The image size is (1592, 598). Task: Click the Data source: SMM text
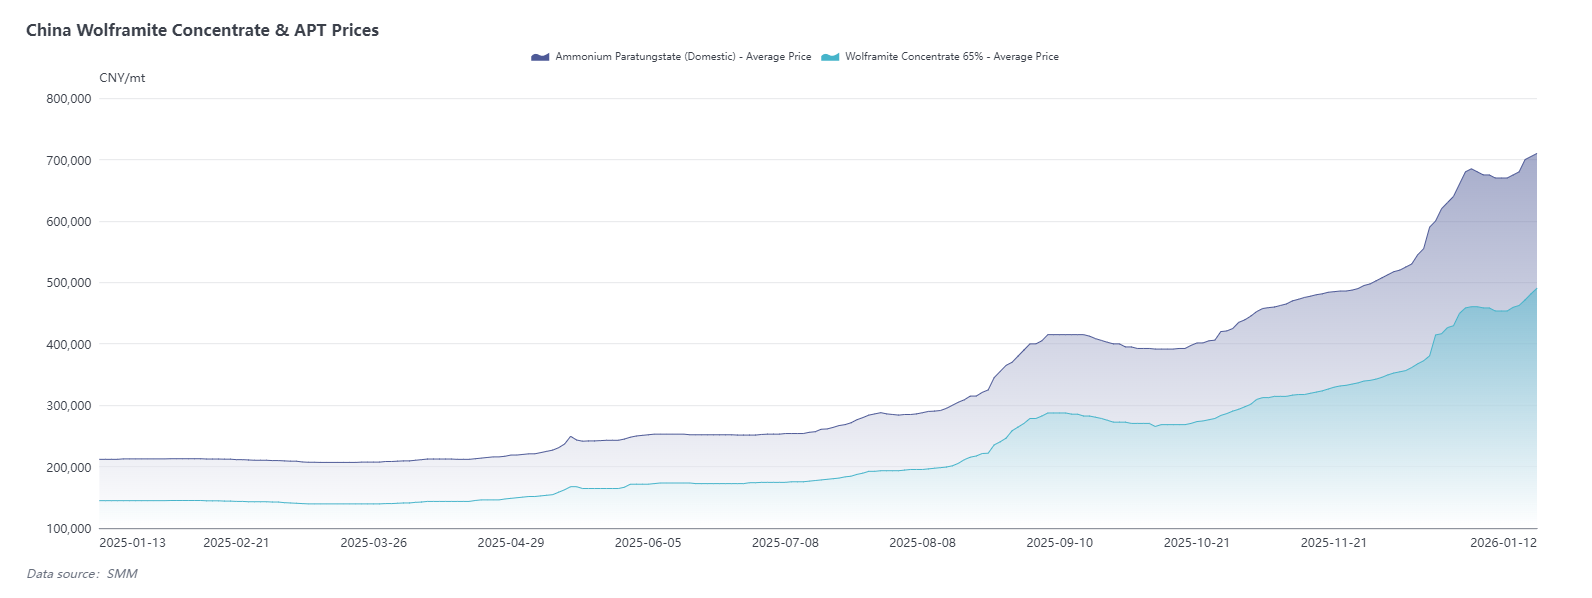[x=82, y=574]
